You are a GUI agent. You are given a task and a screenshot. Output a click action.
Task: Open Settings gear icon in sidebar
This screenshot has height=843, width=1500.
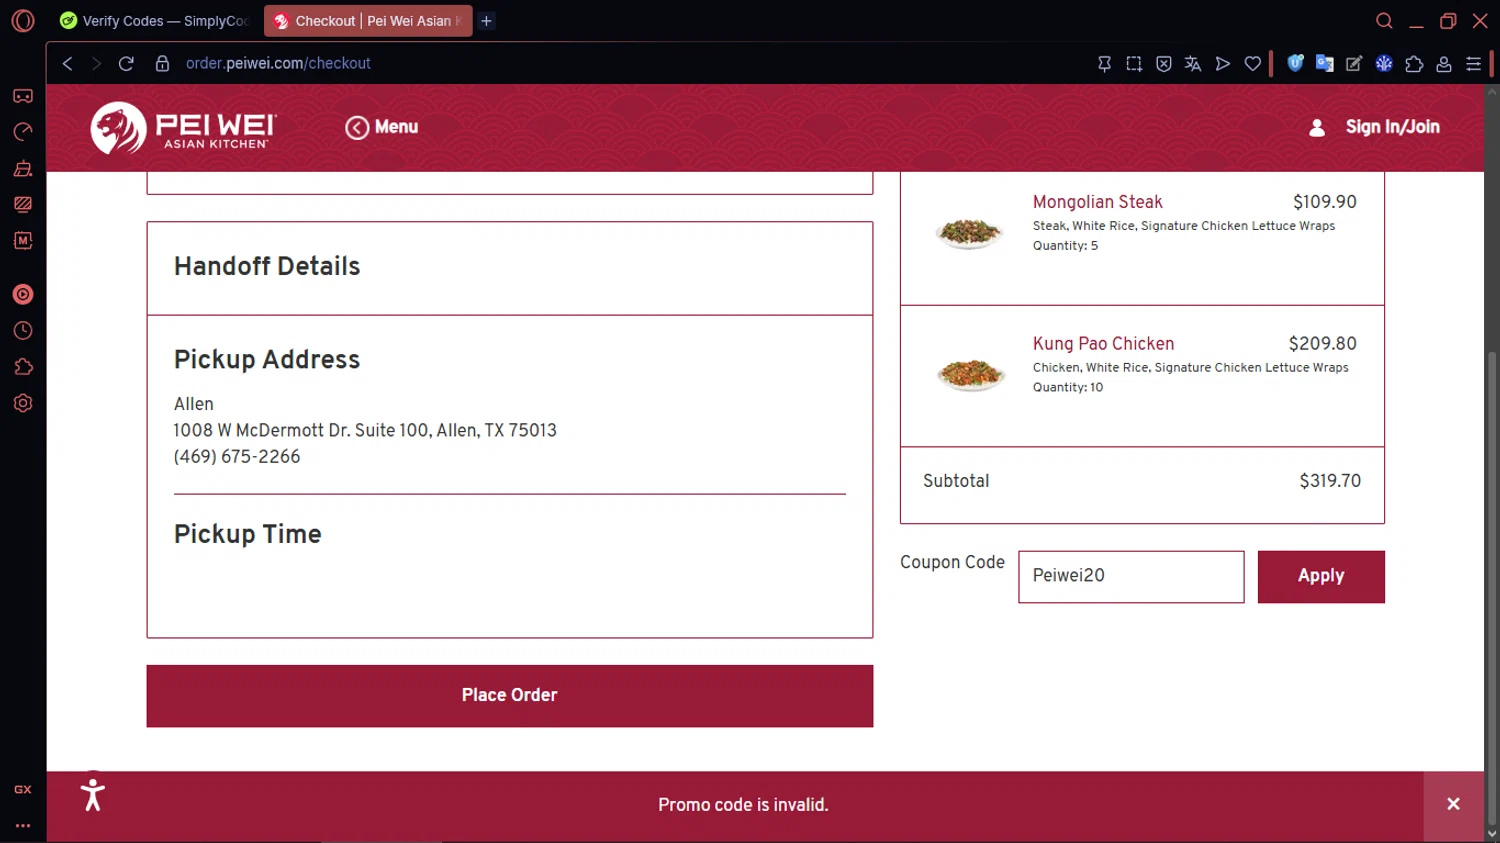pyautogui.click(x=23, y=403)
